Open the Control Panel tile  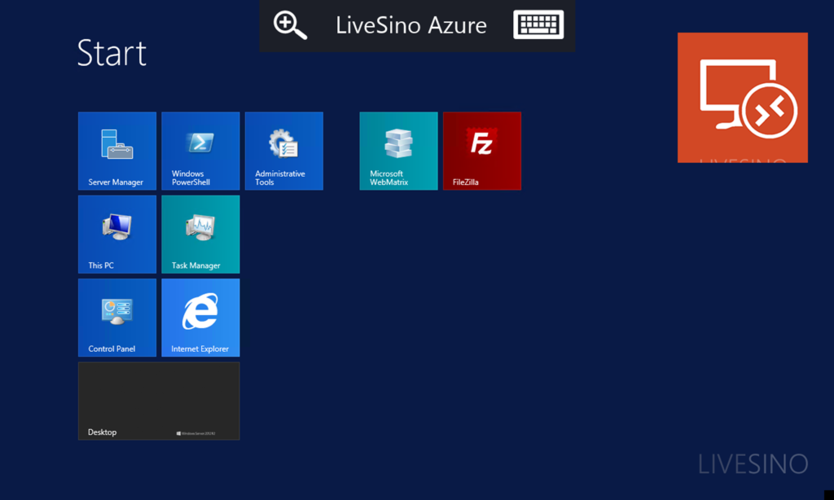117,318
